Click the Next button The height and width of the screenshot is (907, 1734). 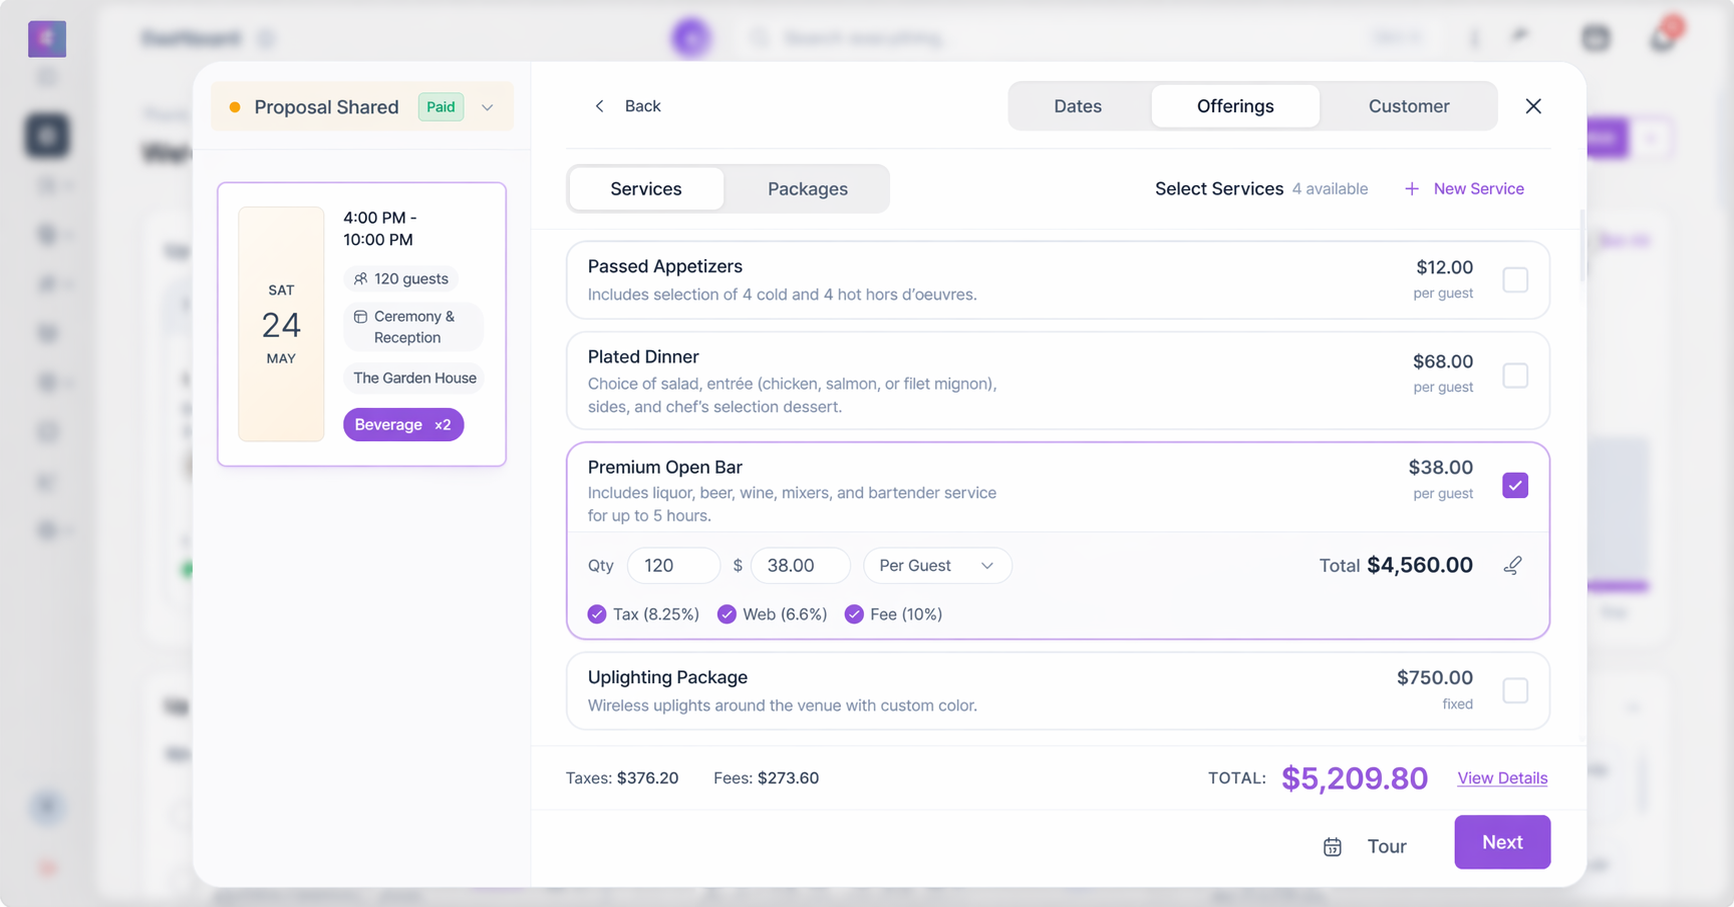coord(1502,842)
